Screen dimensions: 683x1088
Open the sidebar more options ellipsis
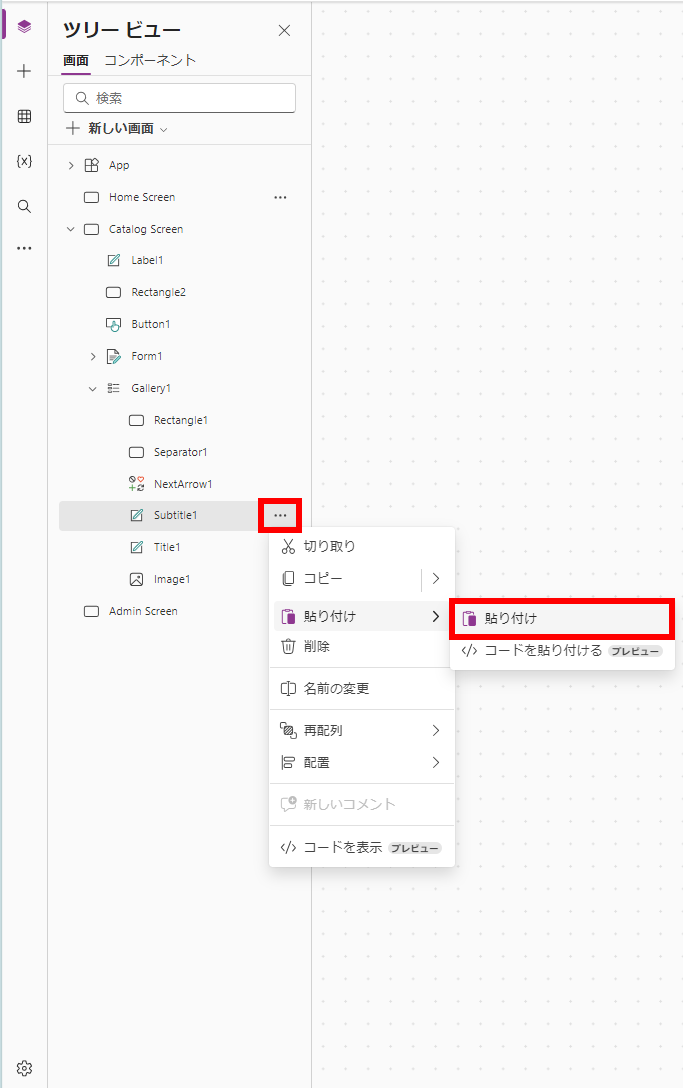pyautogui.click(x=24, y=248)
